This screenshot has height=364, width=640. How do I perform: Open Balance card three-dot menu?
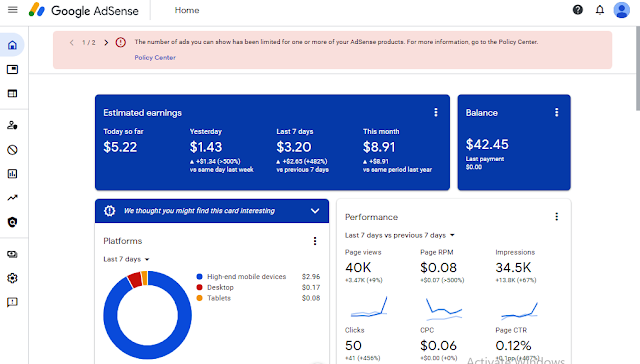click(x=556, y=112)
